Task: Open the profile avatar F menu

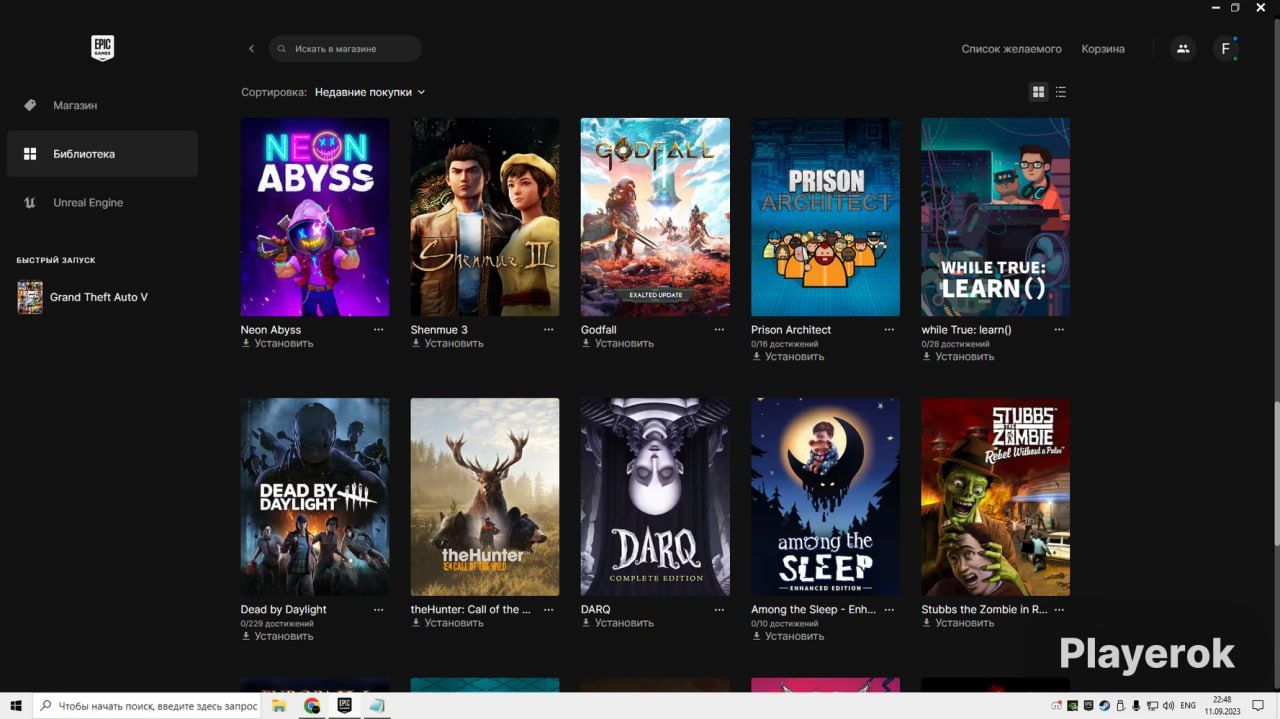Action: click(x=1226, y=48)
